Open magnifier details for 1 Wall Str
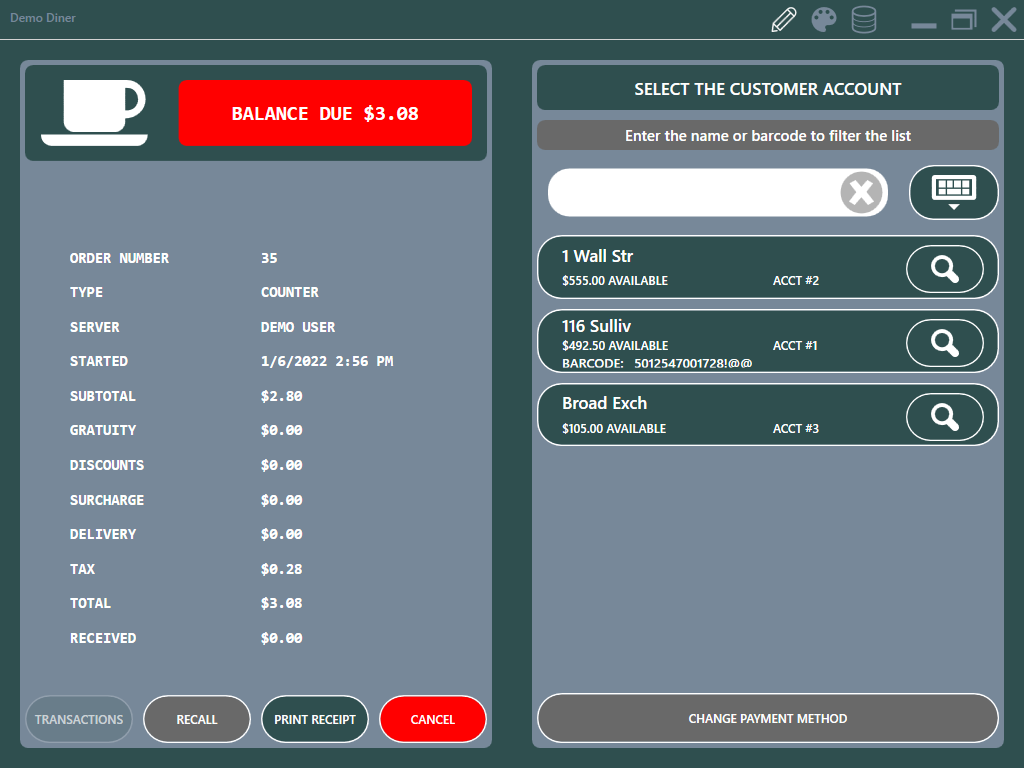 (944, 269)
